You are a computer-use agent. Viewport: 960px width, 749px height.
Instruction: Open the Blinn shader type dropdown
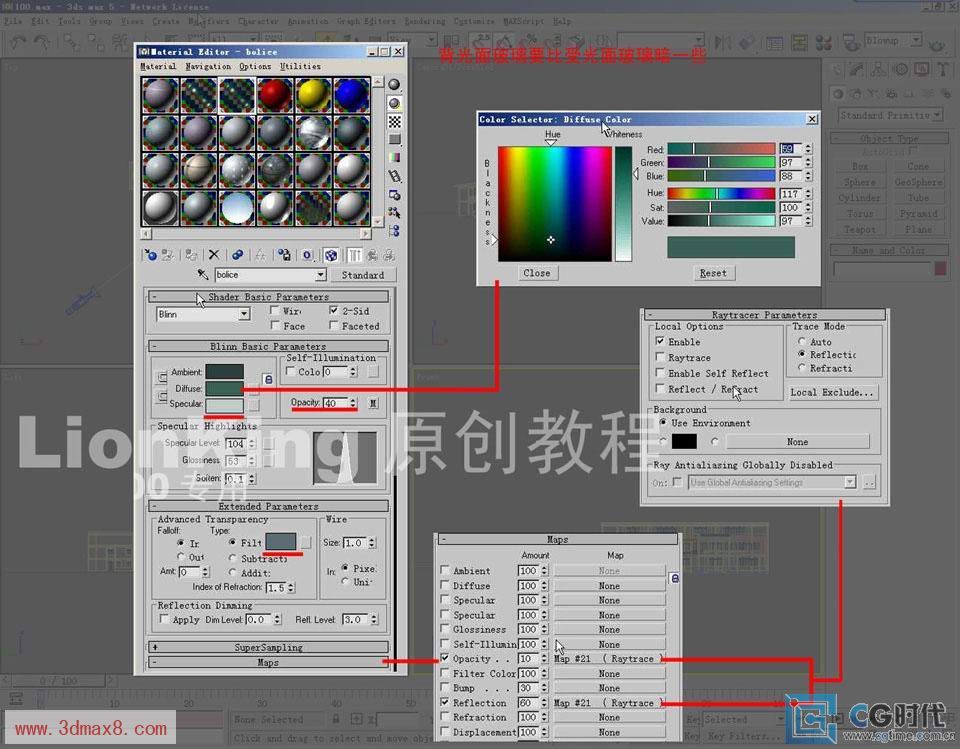click(x=244, y=314)
